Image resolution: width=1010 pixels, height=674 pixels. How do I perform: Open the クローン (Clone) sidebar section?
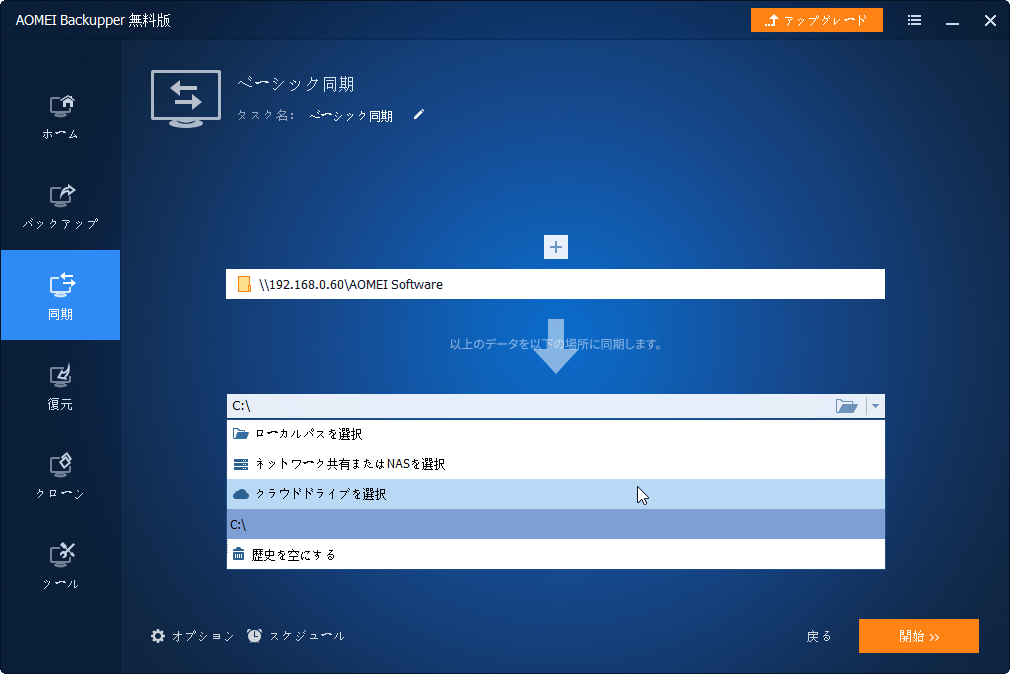pos(61,476)
